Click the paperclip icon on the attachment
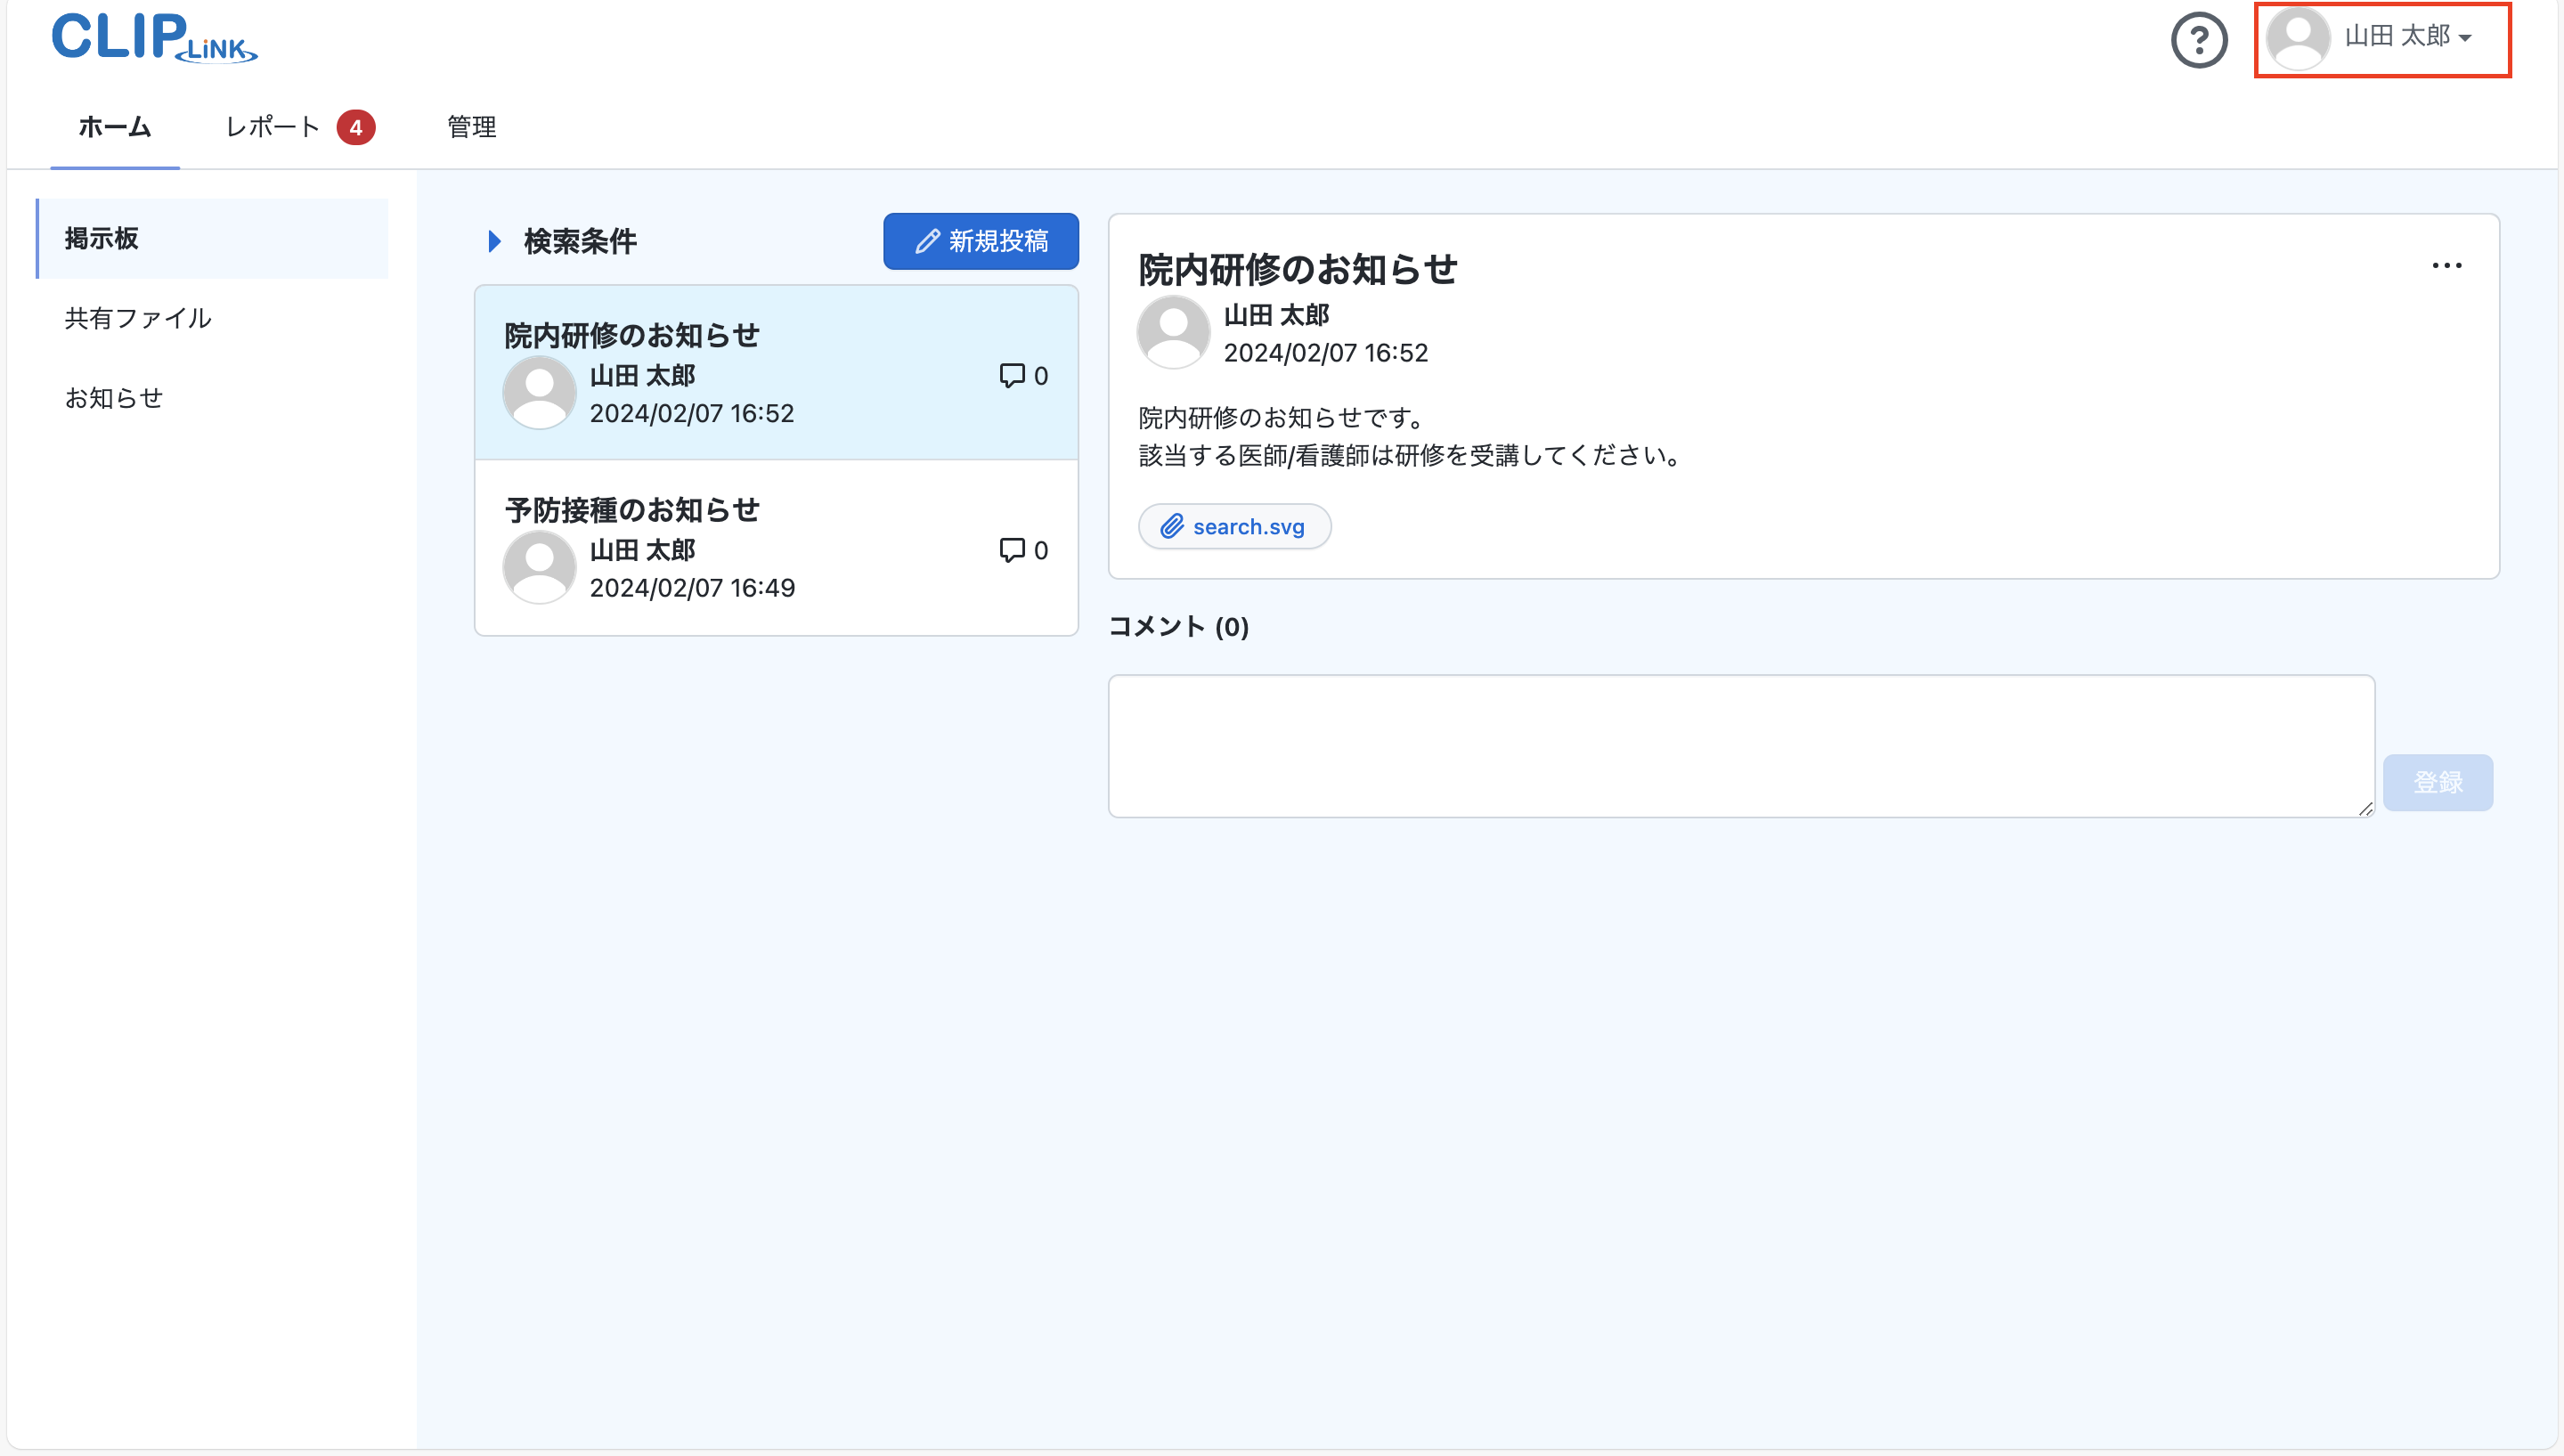This screenshot has width=2564, height=1456. 1172,526
